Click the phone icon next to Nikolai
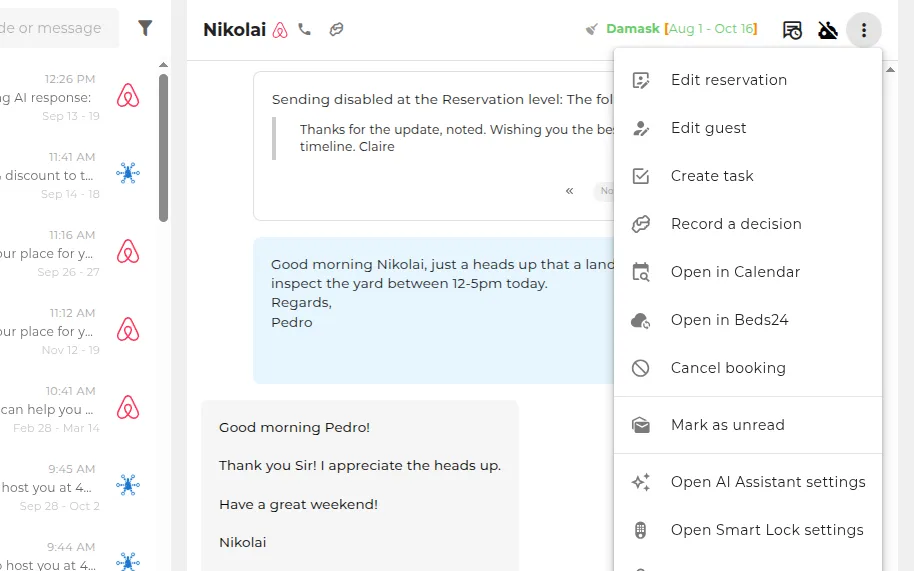This screenshot has width=914, height=571. tap(304, 29)
